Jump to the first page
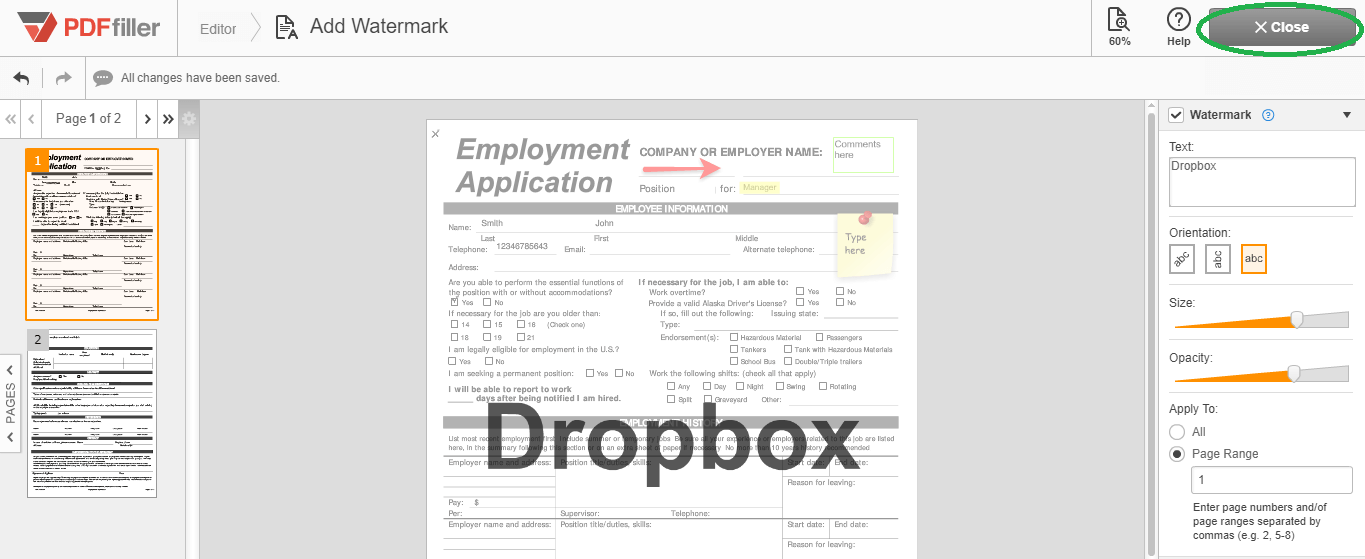 click(x=11, y=119)
